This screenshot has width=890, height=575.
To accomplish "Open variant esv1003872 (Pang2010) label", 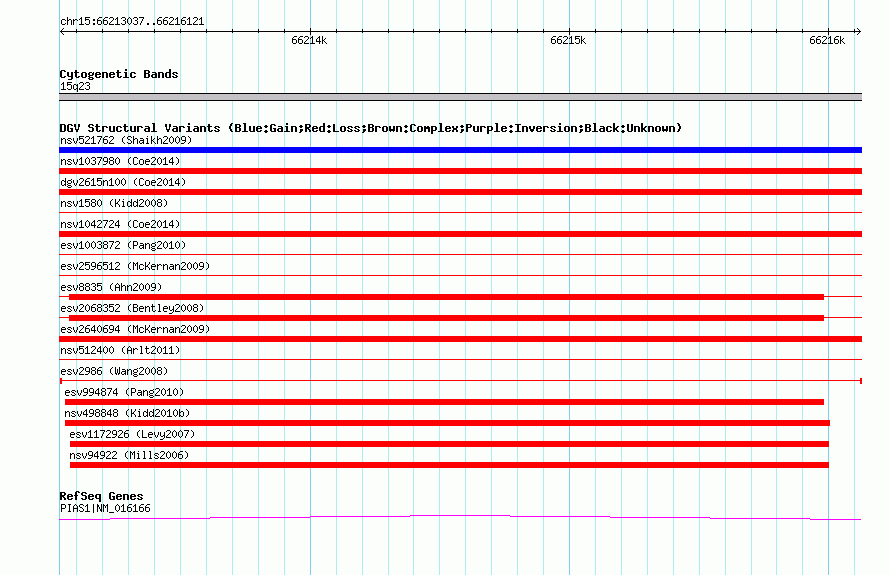I will coord(123,245).
